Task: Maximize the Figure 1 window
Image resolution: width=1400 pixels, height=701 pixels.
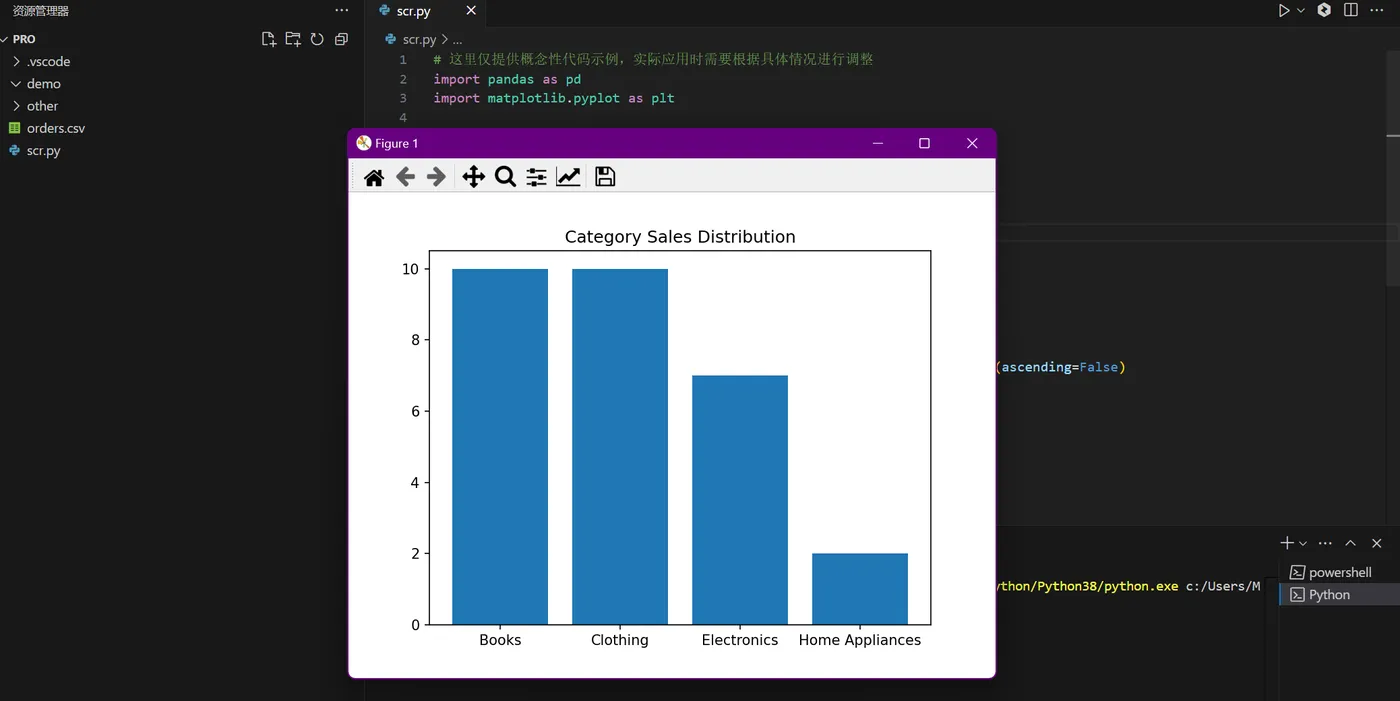Action: coord(924,143)
